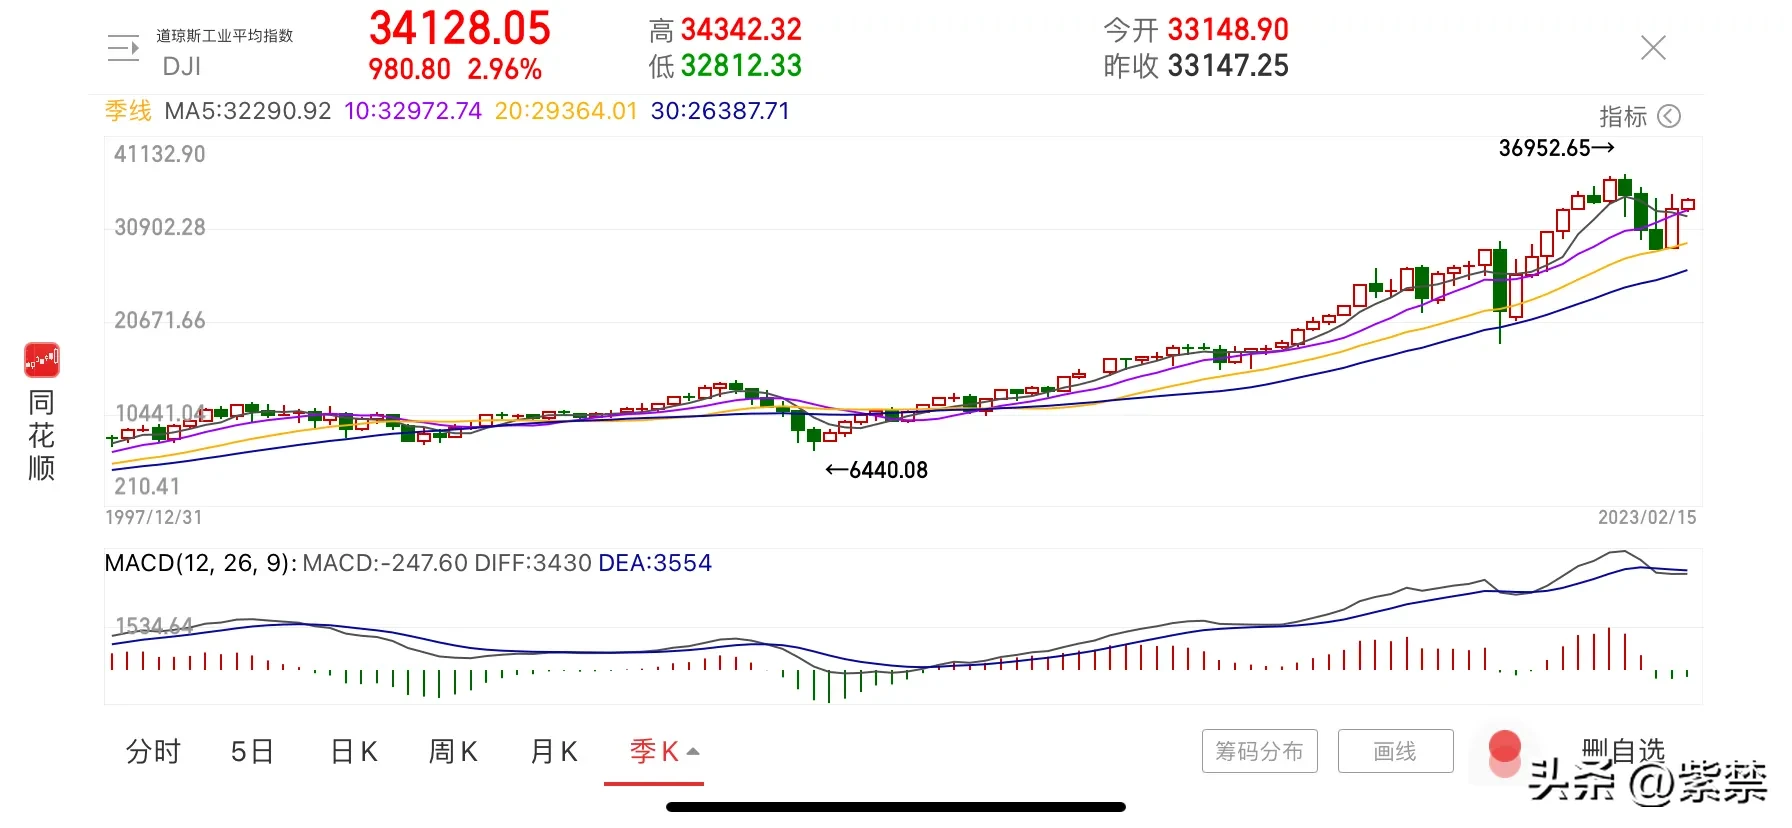This screenshot has height=828, width=1792.
Task: Tap the 30902.28 price axis label
Action: click(160, 227)
